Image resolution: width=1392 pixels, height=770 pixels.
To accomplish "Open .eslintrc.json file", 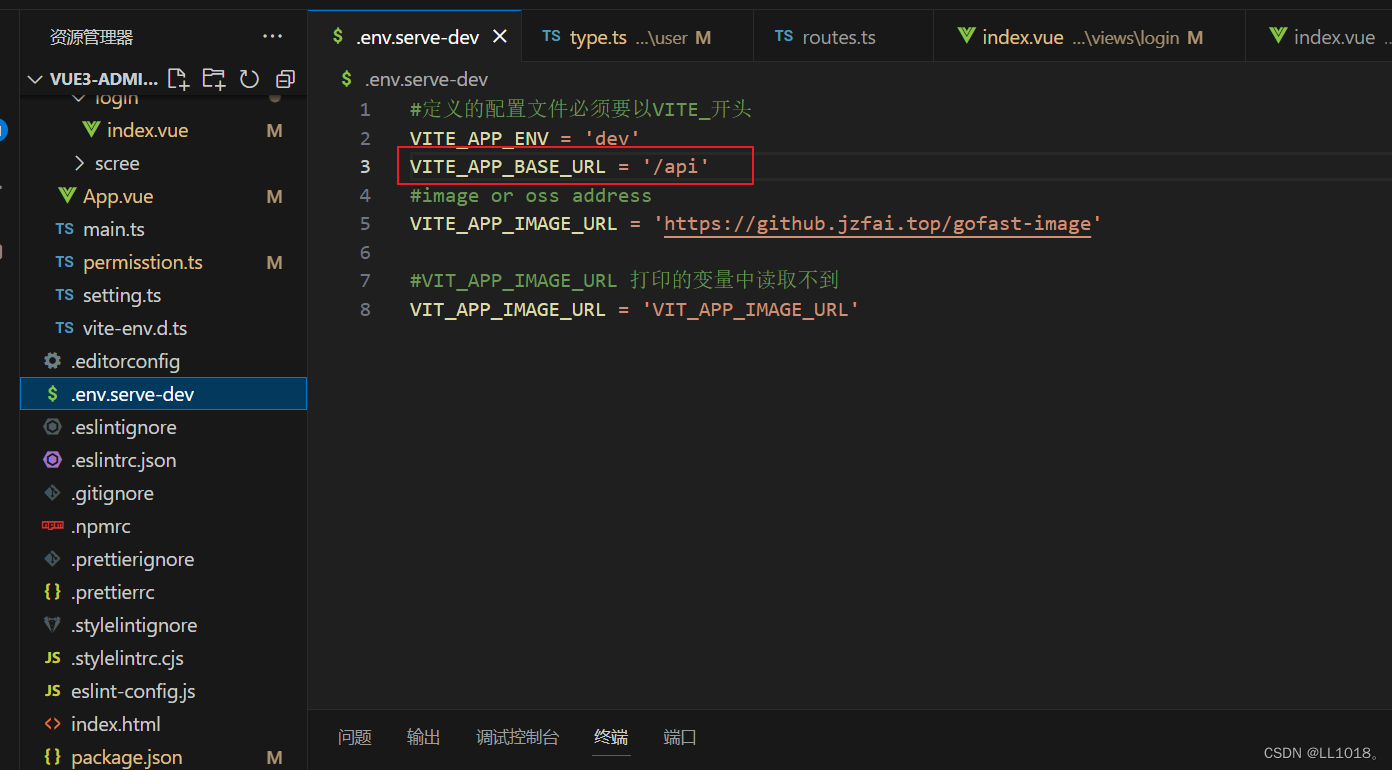I will pos(123,460).
